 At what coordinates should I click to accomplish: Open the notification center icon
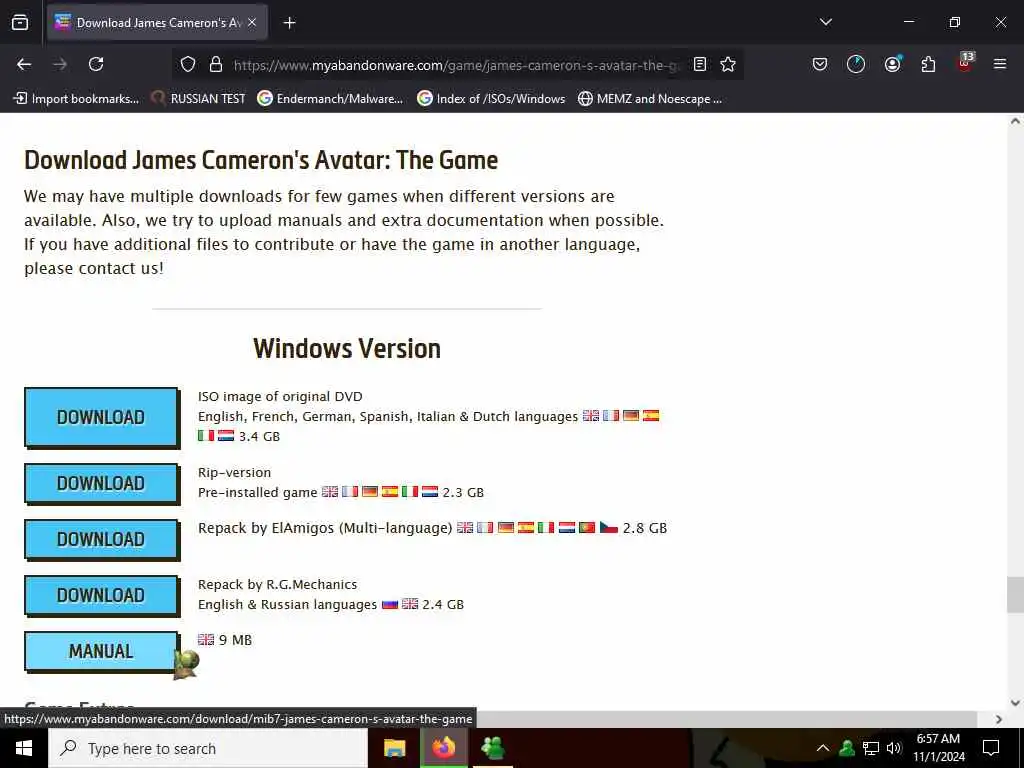(991, 748)
